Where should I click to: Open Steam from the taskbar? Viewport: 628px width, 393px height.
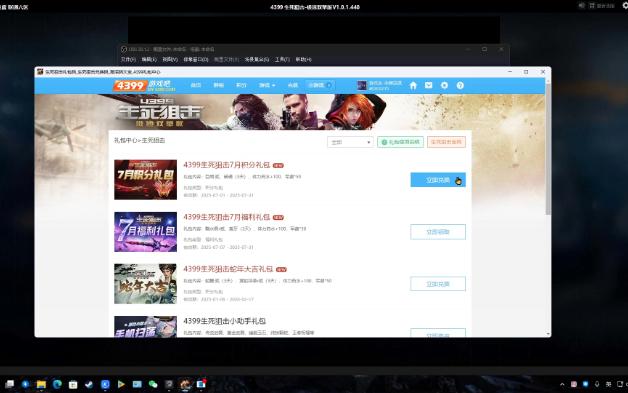click(x=89, y=384)
